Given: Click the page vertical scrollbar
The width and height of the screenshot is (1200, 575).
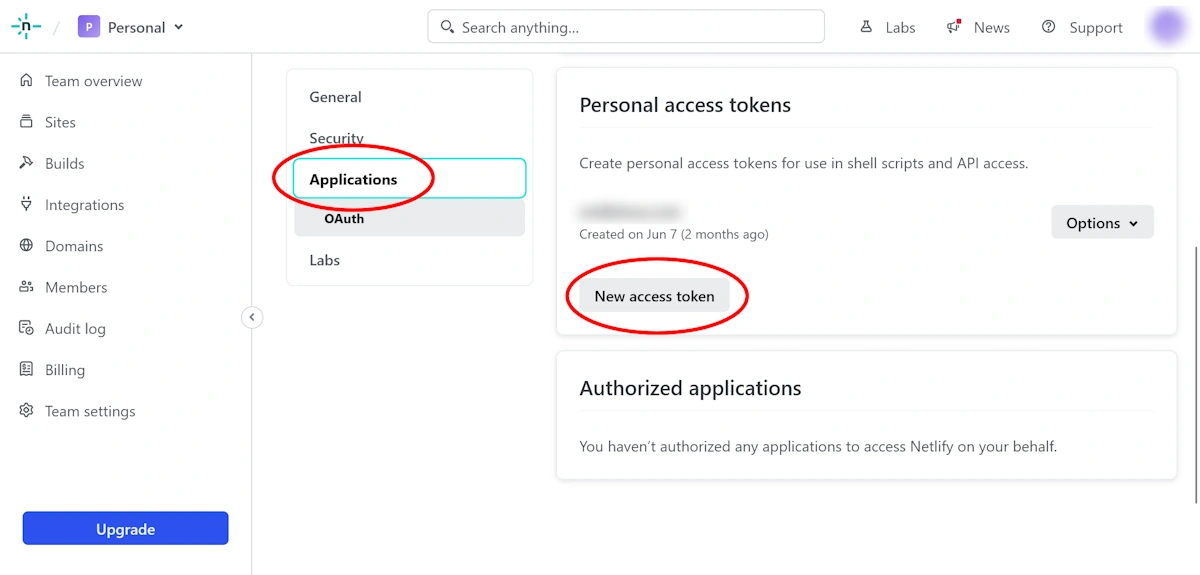Looking at the screenshot, I should tap(1195, 375).
